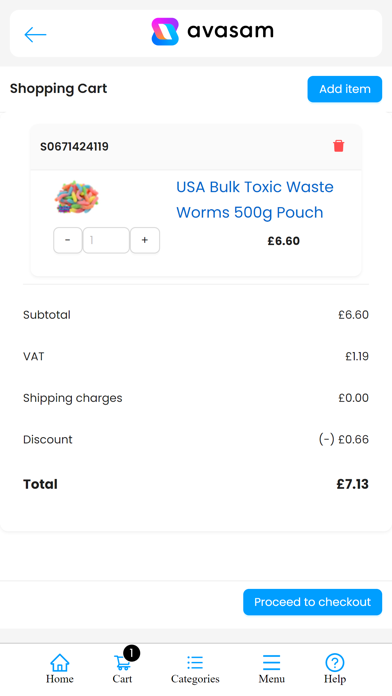
Task: Go back using the blue arrow
Action: (36, 34)
